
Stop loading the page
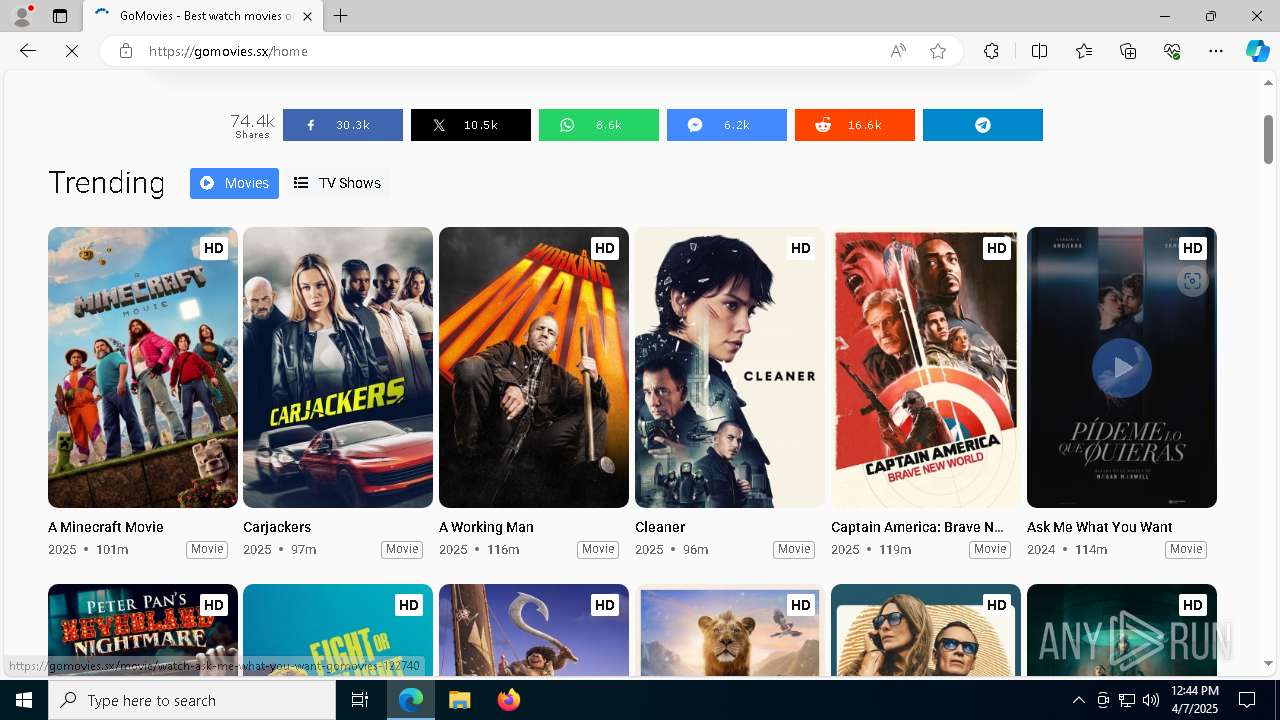point(72,51)
